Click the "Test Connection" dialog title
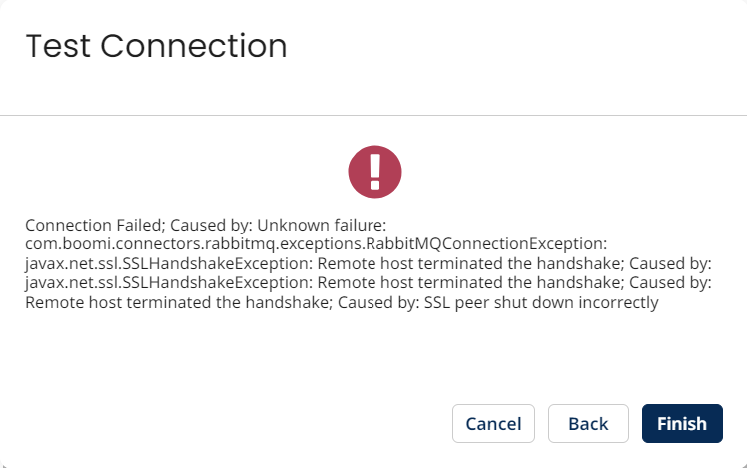The image size is (747, 468). click(156, 46)
